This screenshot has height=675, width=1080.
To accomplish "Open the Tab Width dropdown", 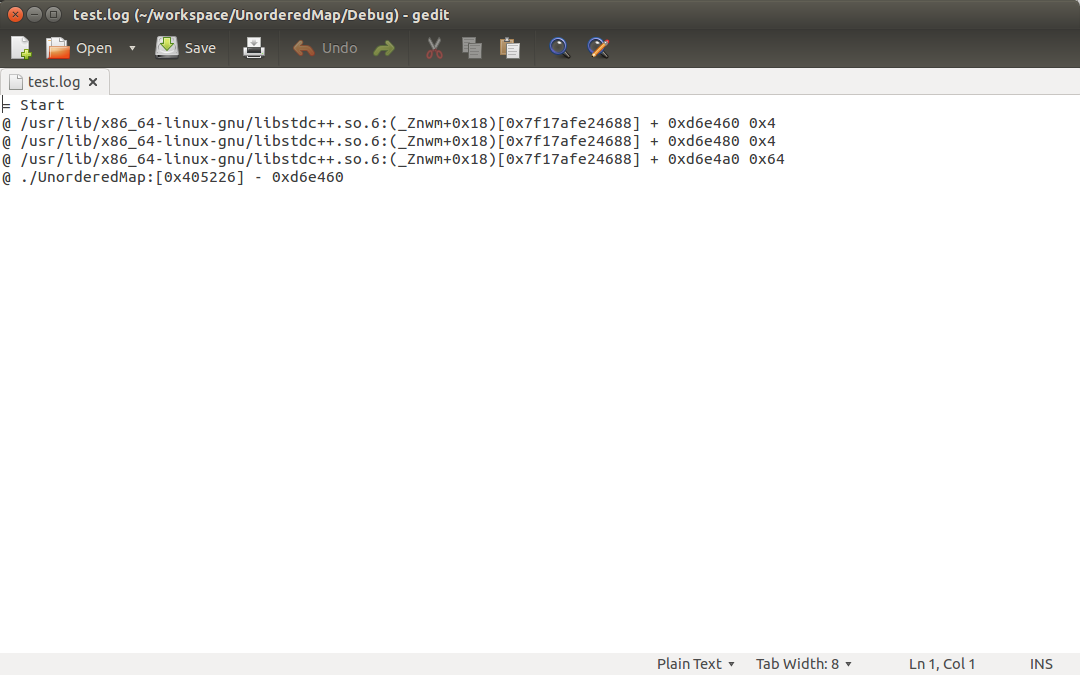I will tap(804, 664).
